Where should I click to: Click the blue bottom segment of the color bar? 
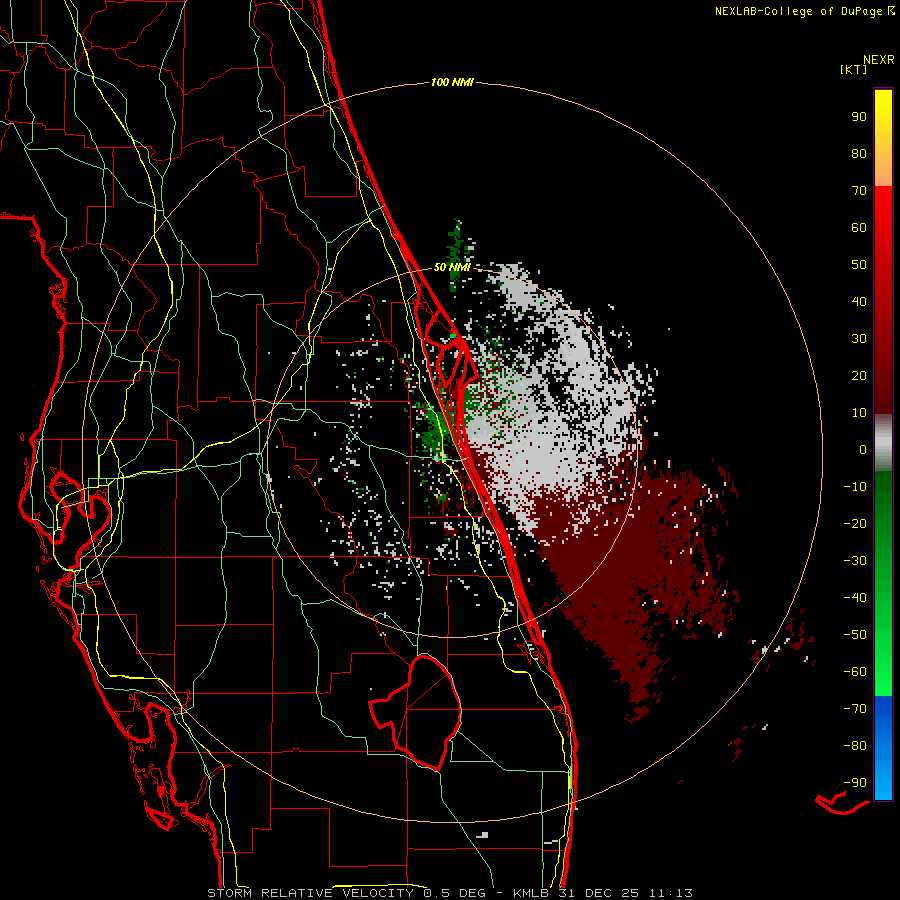pos(883,748)
